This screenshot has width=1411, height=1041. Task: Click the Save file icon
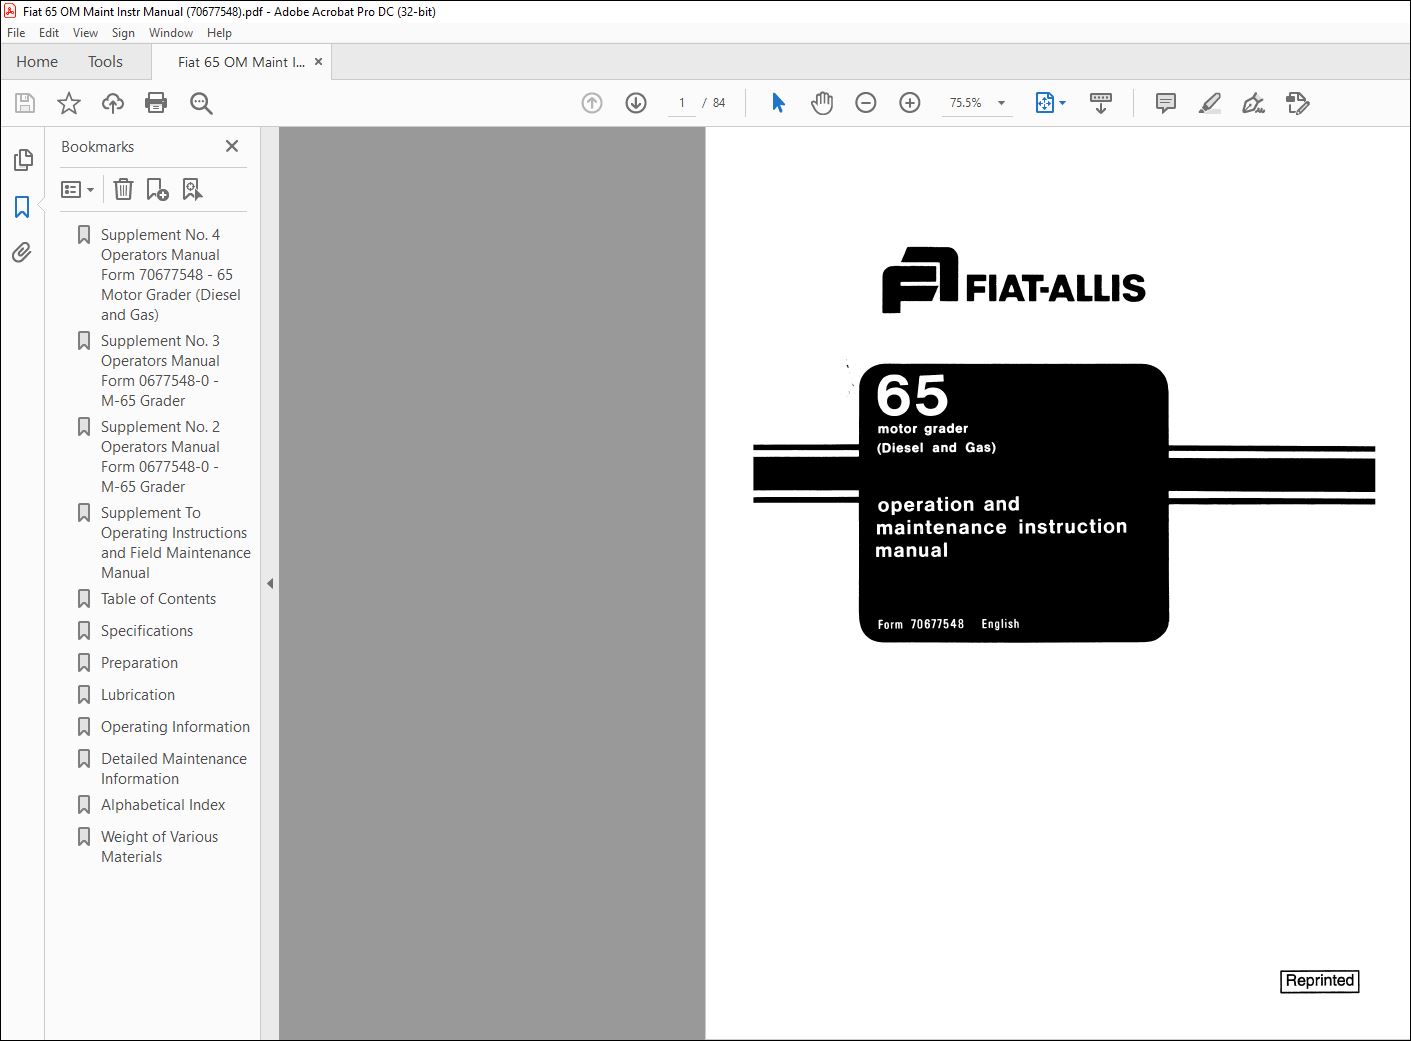click(25, 103)
